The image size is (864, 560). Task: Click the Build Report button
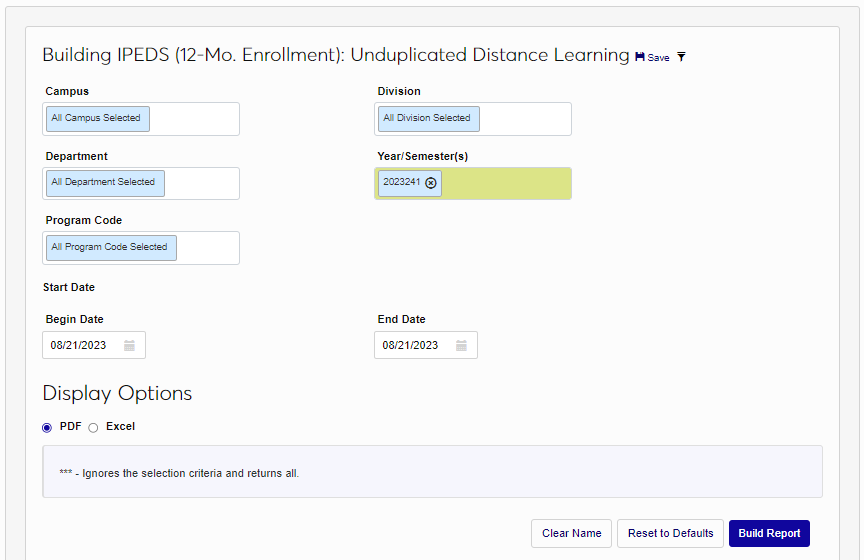(769, 534)
